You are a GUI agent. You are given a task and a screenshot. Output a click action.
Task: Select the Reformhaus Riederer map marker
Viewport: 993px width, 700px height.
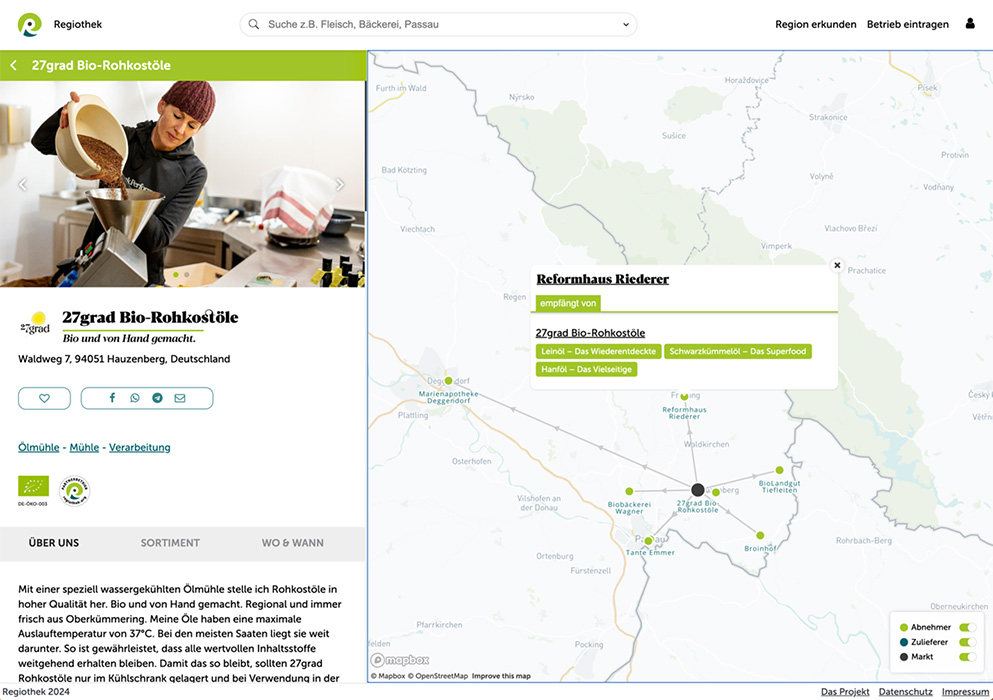coord(685,397)
